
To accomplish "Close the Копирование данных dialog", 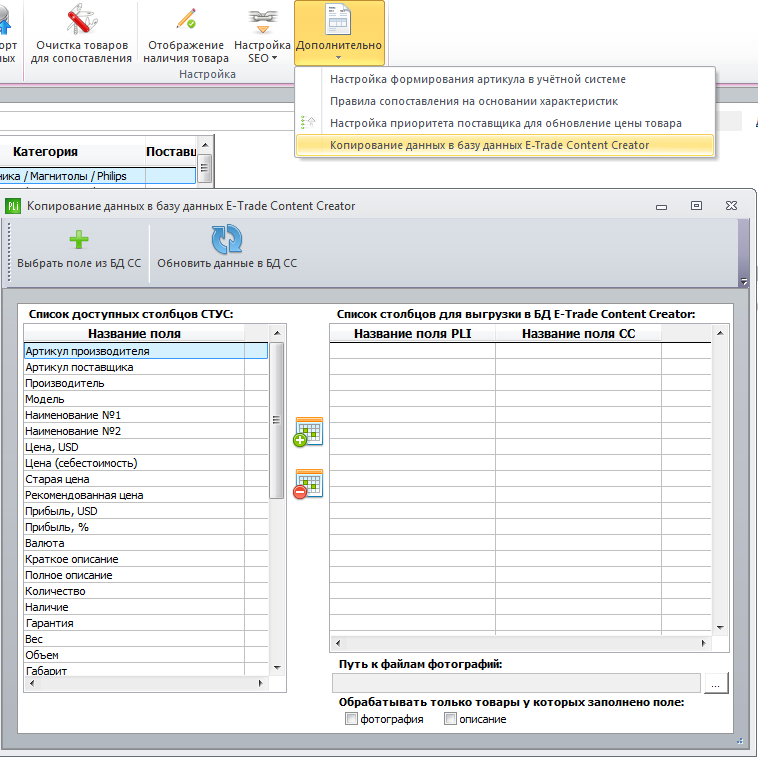I will [731, 205].
